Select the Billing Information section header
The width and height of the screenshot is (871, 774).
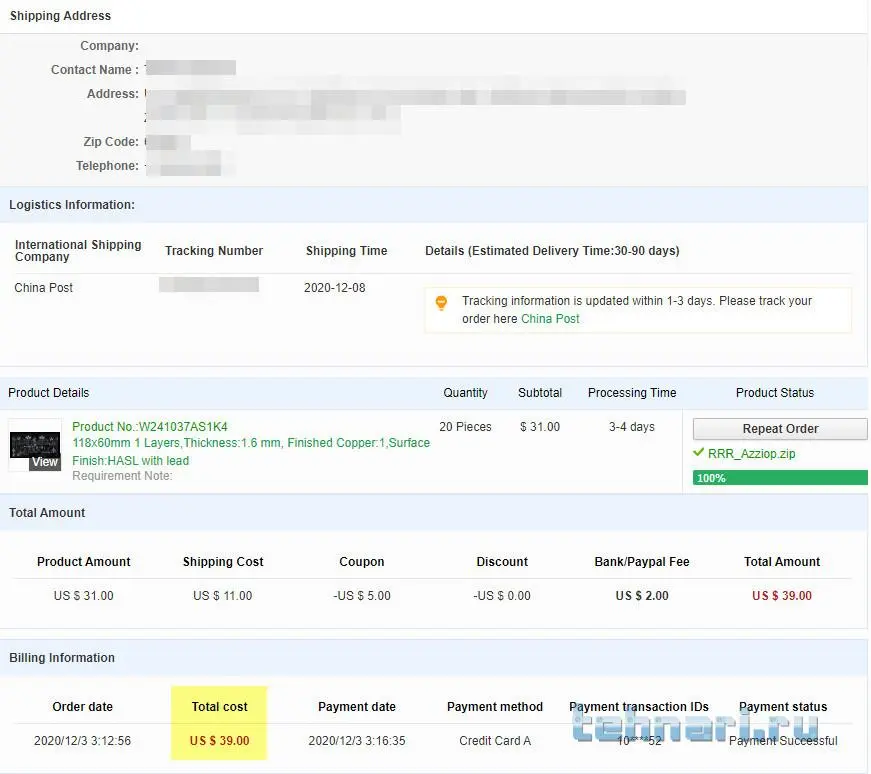[x=62, y=658]
